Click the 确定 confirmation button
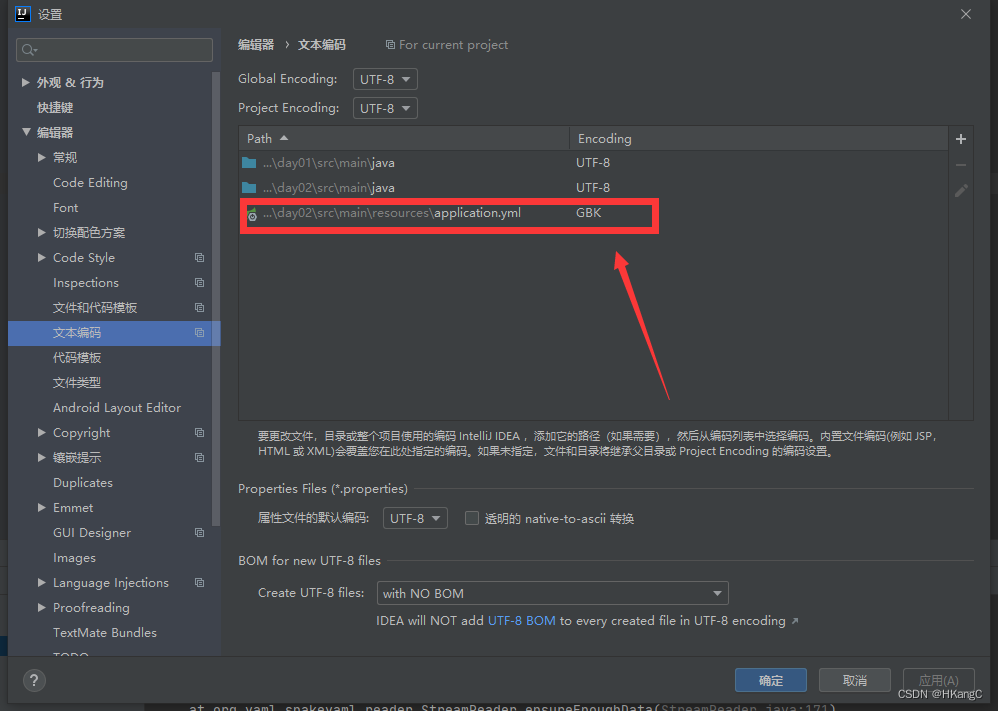 pos(770,680)
